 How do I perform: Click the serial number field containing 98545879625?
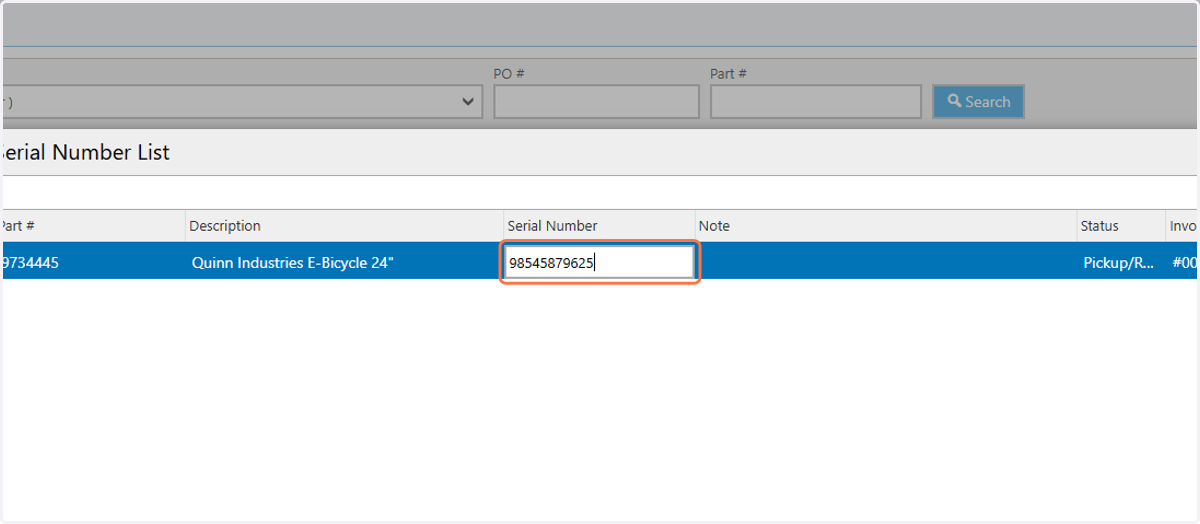(599, 263)
